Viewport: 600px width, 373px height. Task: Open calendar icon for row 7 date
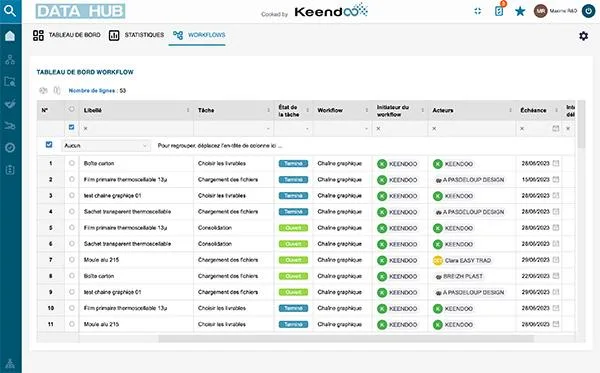tap(556, 260)
